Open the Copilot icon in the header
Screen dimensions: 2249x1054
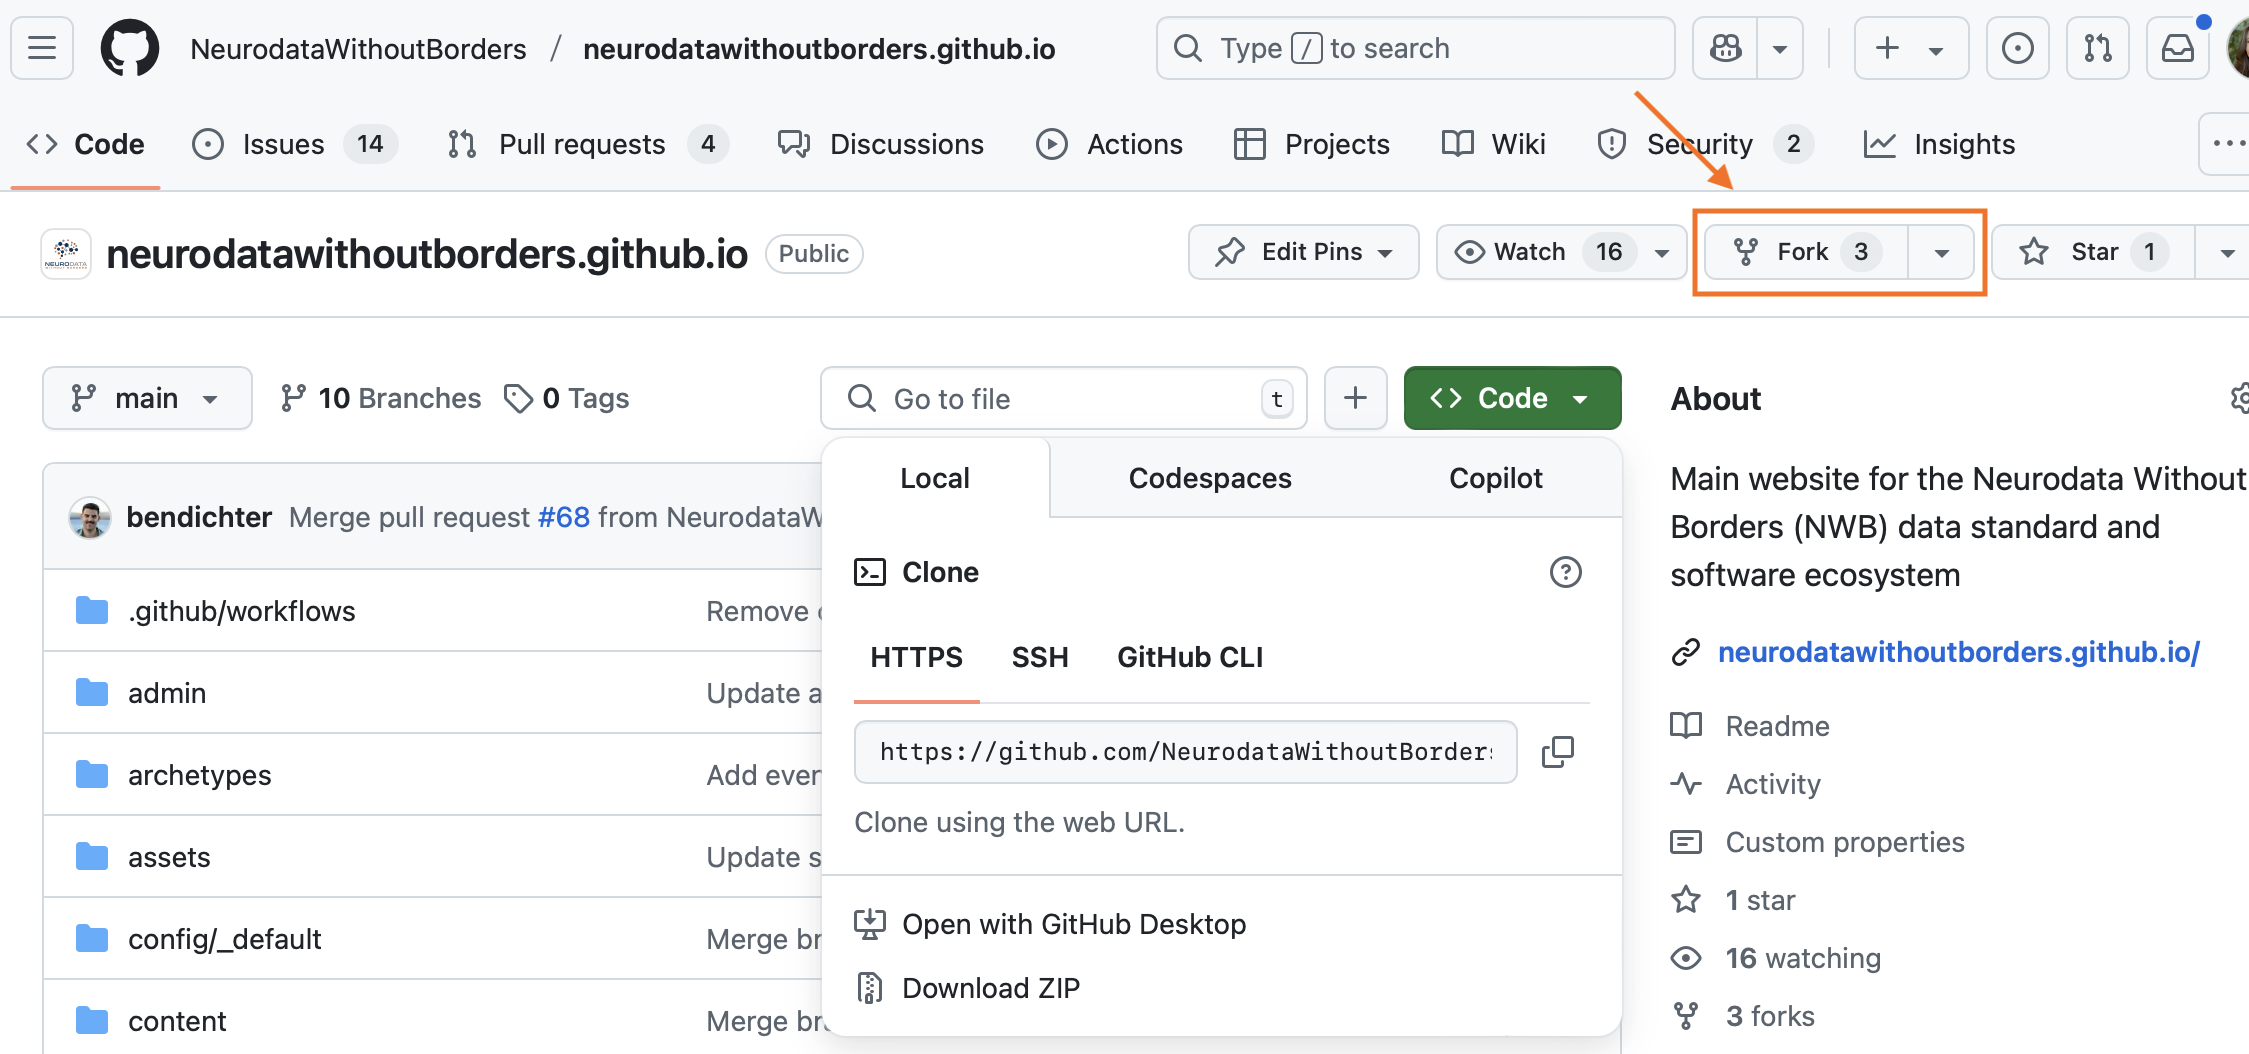click(x=1724, y=47)
